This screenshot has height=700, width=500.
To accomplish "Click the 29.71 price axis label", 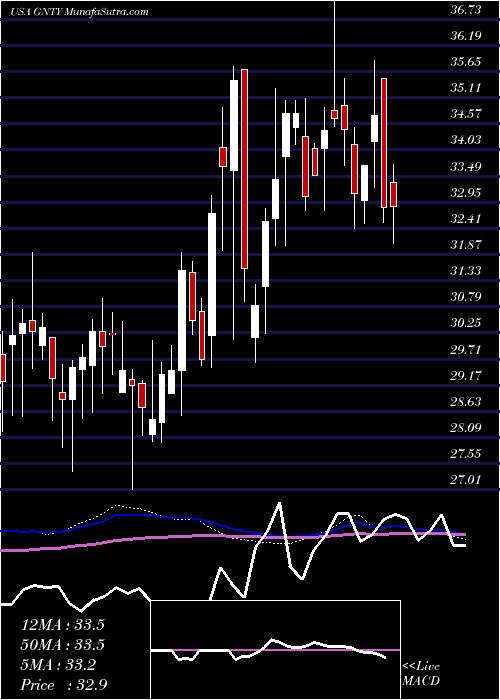I will (466, 349).
